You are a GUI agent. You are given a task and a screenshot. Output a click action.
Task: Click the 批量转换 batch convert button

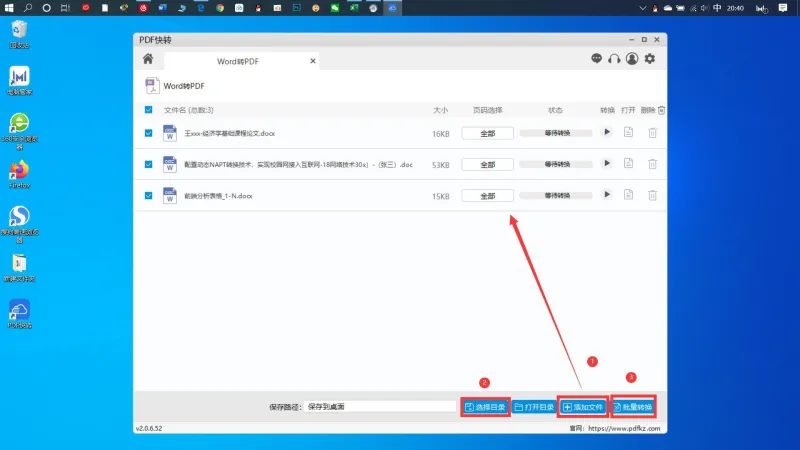pyautogui.click(x=633, y=407)
